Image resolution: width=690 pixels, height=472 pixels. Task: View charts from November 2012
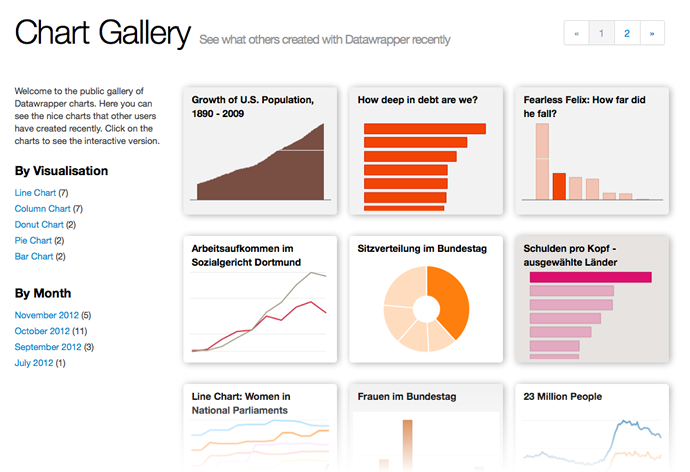coord(46,315)
